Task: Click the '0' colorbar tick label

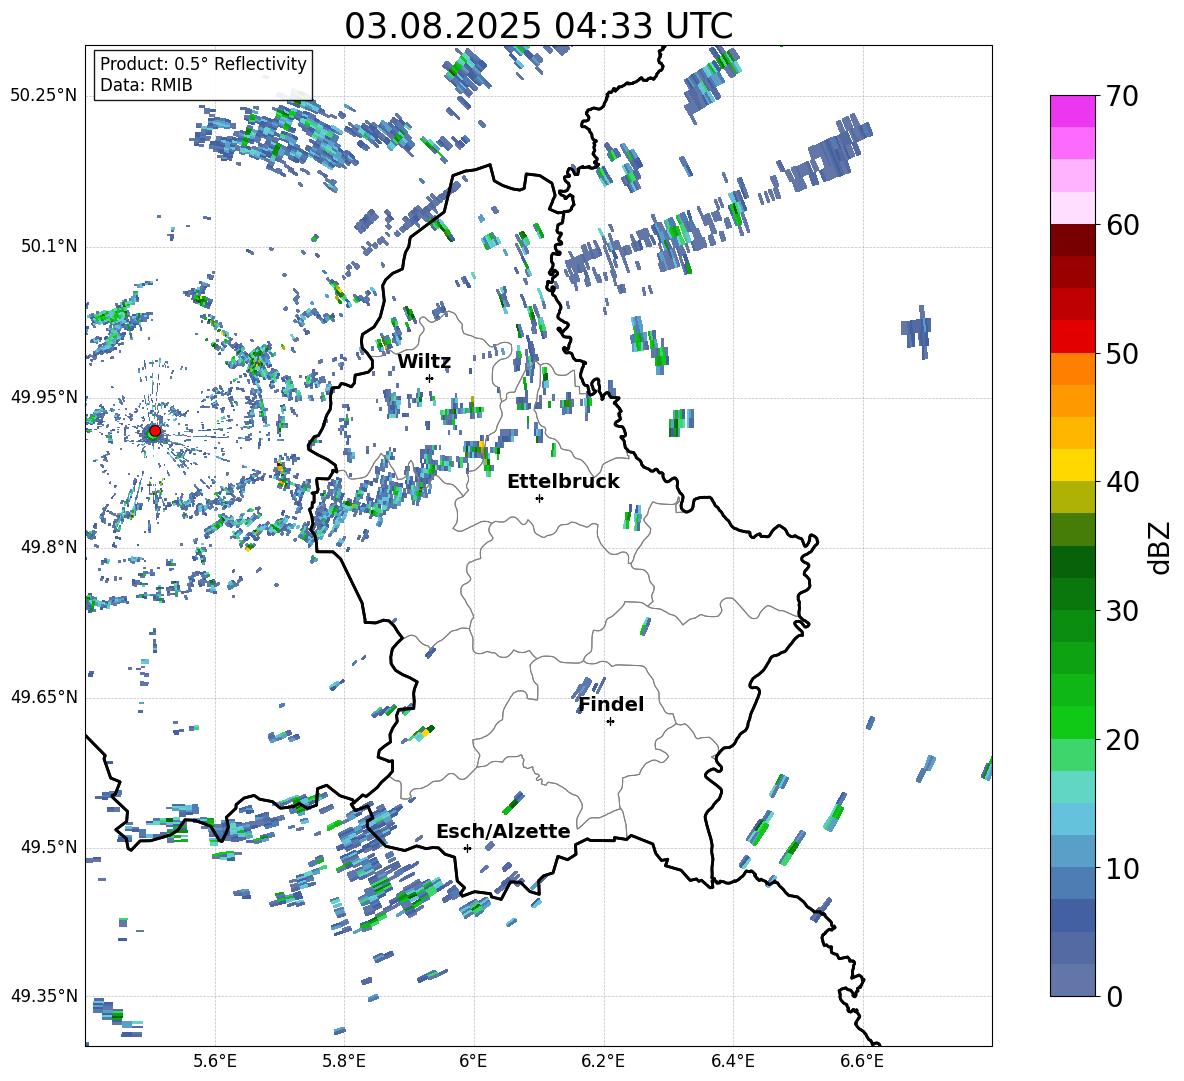Action: tap(1115, 996)
